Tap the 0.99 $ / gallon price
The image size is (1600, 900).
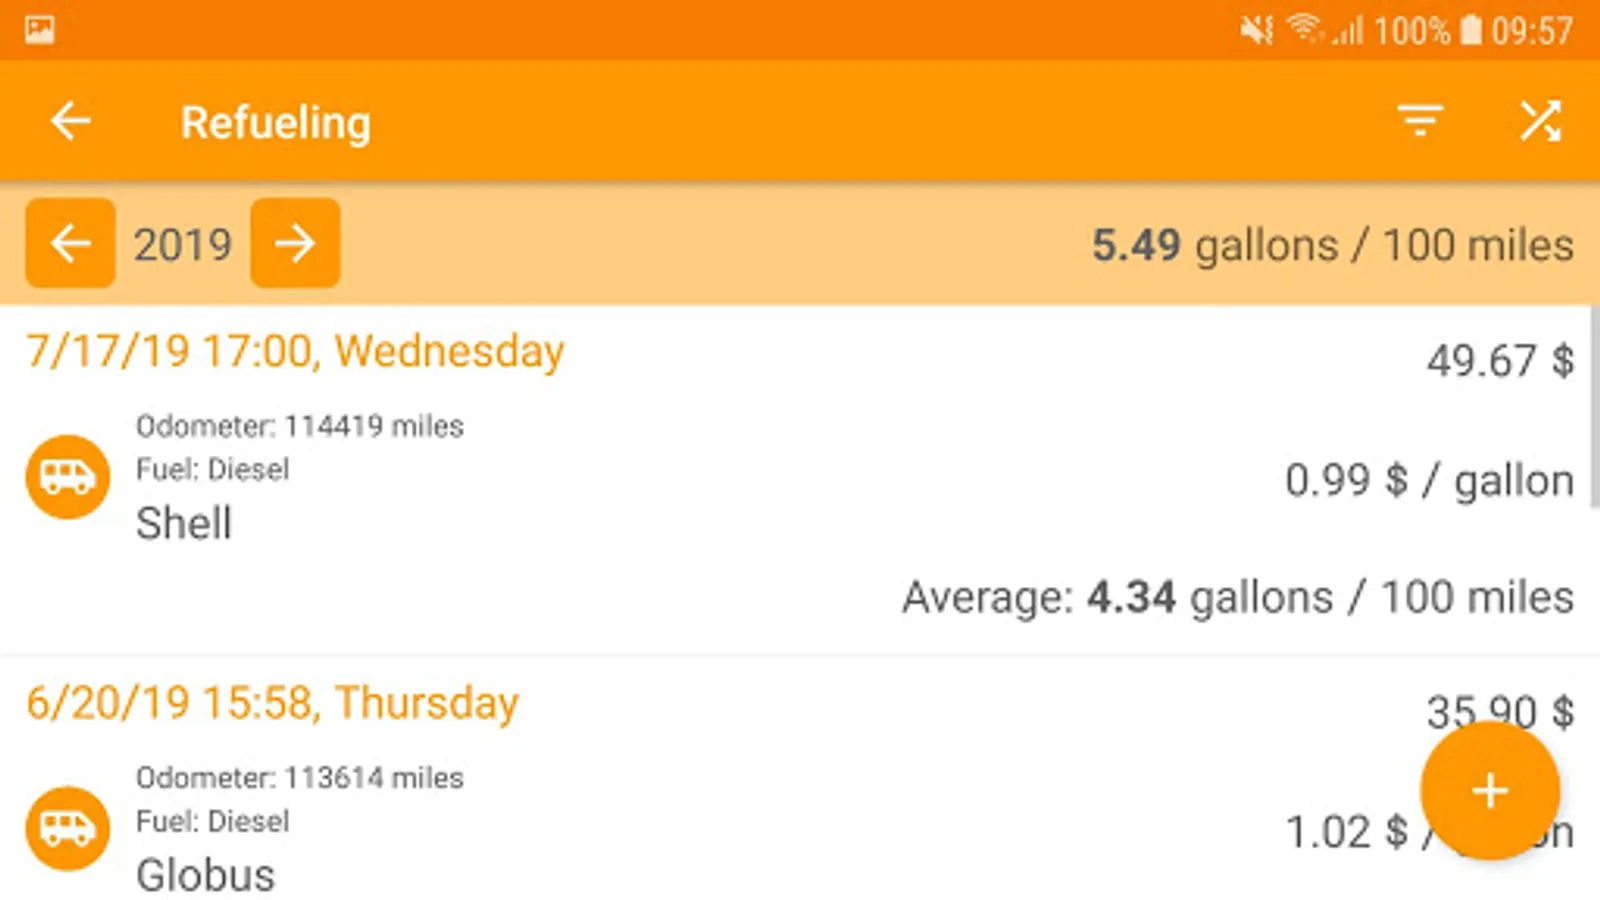(1428, 481)
